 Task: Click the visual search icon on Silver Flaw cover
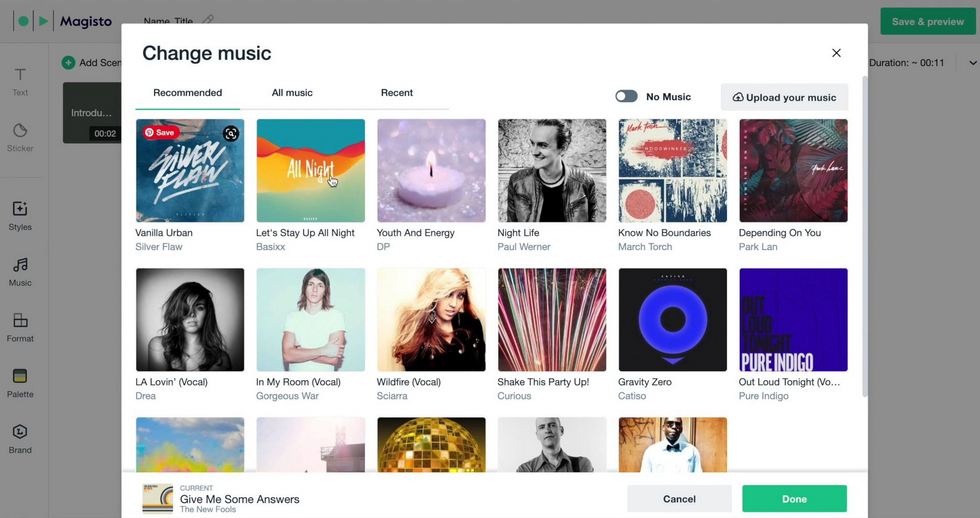[x=231, y=133]
